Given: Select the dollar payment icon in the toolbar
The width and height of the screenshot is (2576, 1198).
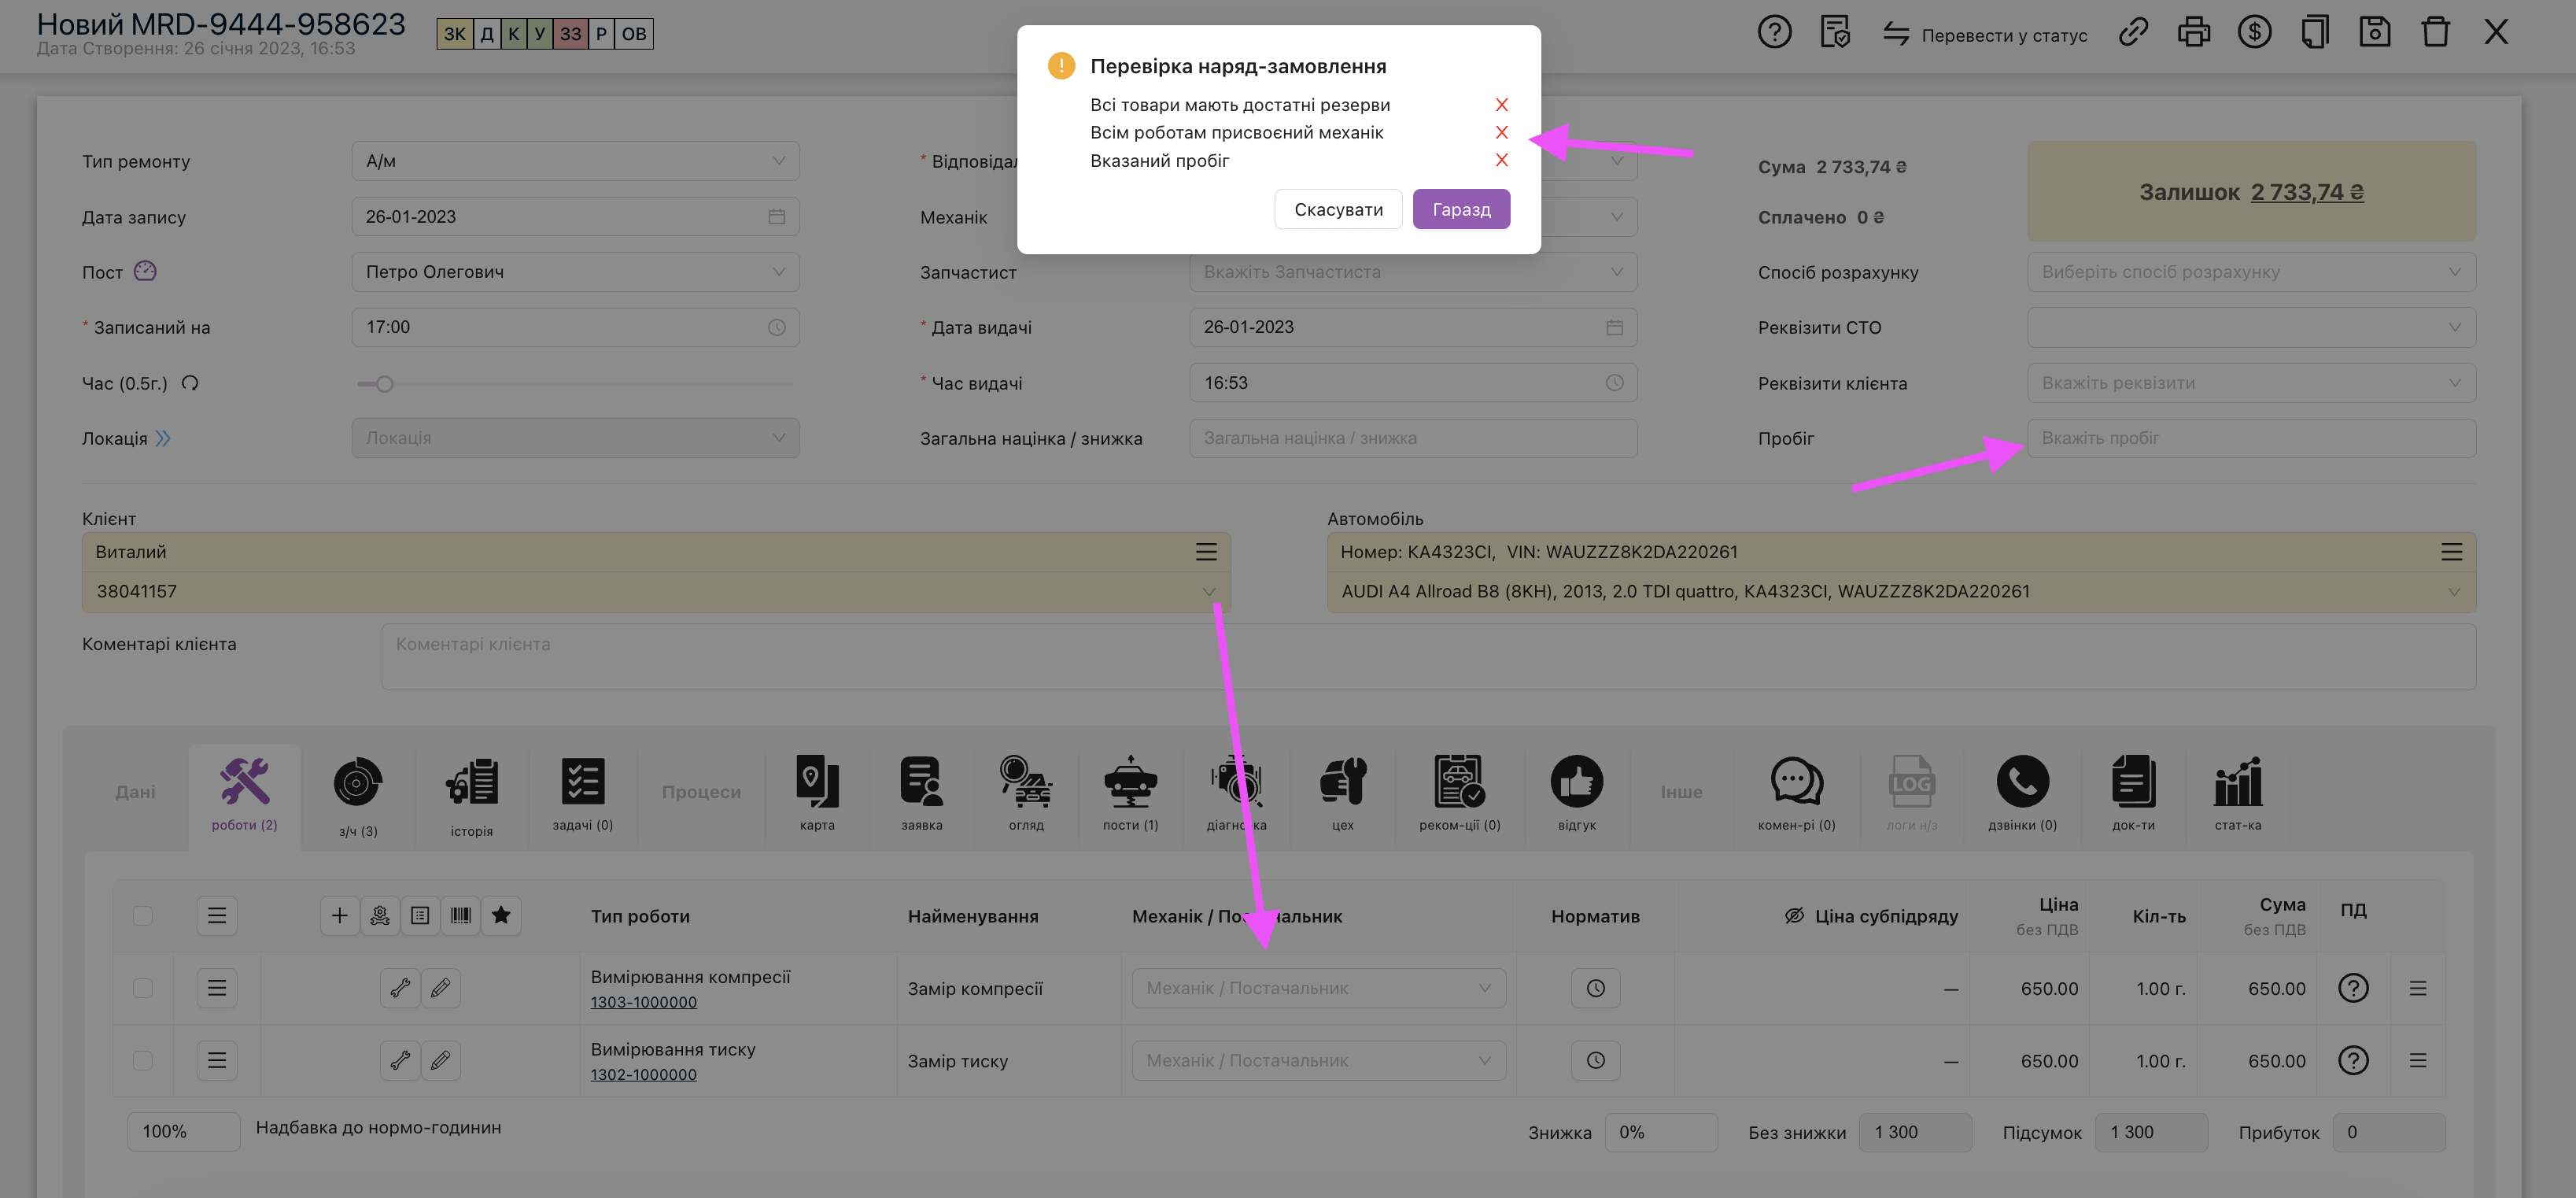Looking at the screenshot, I should click(2254, 32).
